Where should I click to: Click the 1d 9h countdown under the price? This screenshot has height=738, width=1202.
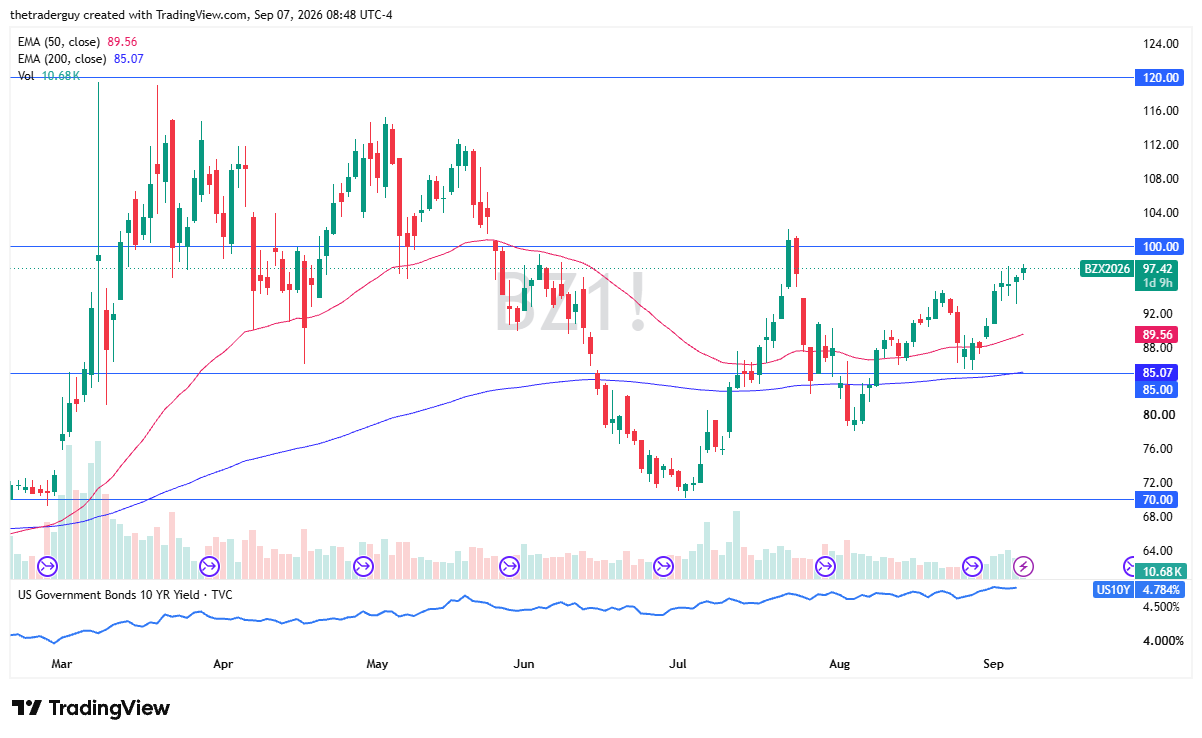click(1158, 283)
